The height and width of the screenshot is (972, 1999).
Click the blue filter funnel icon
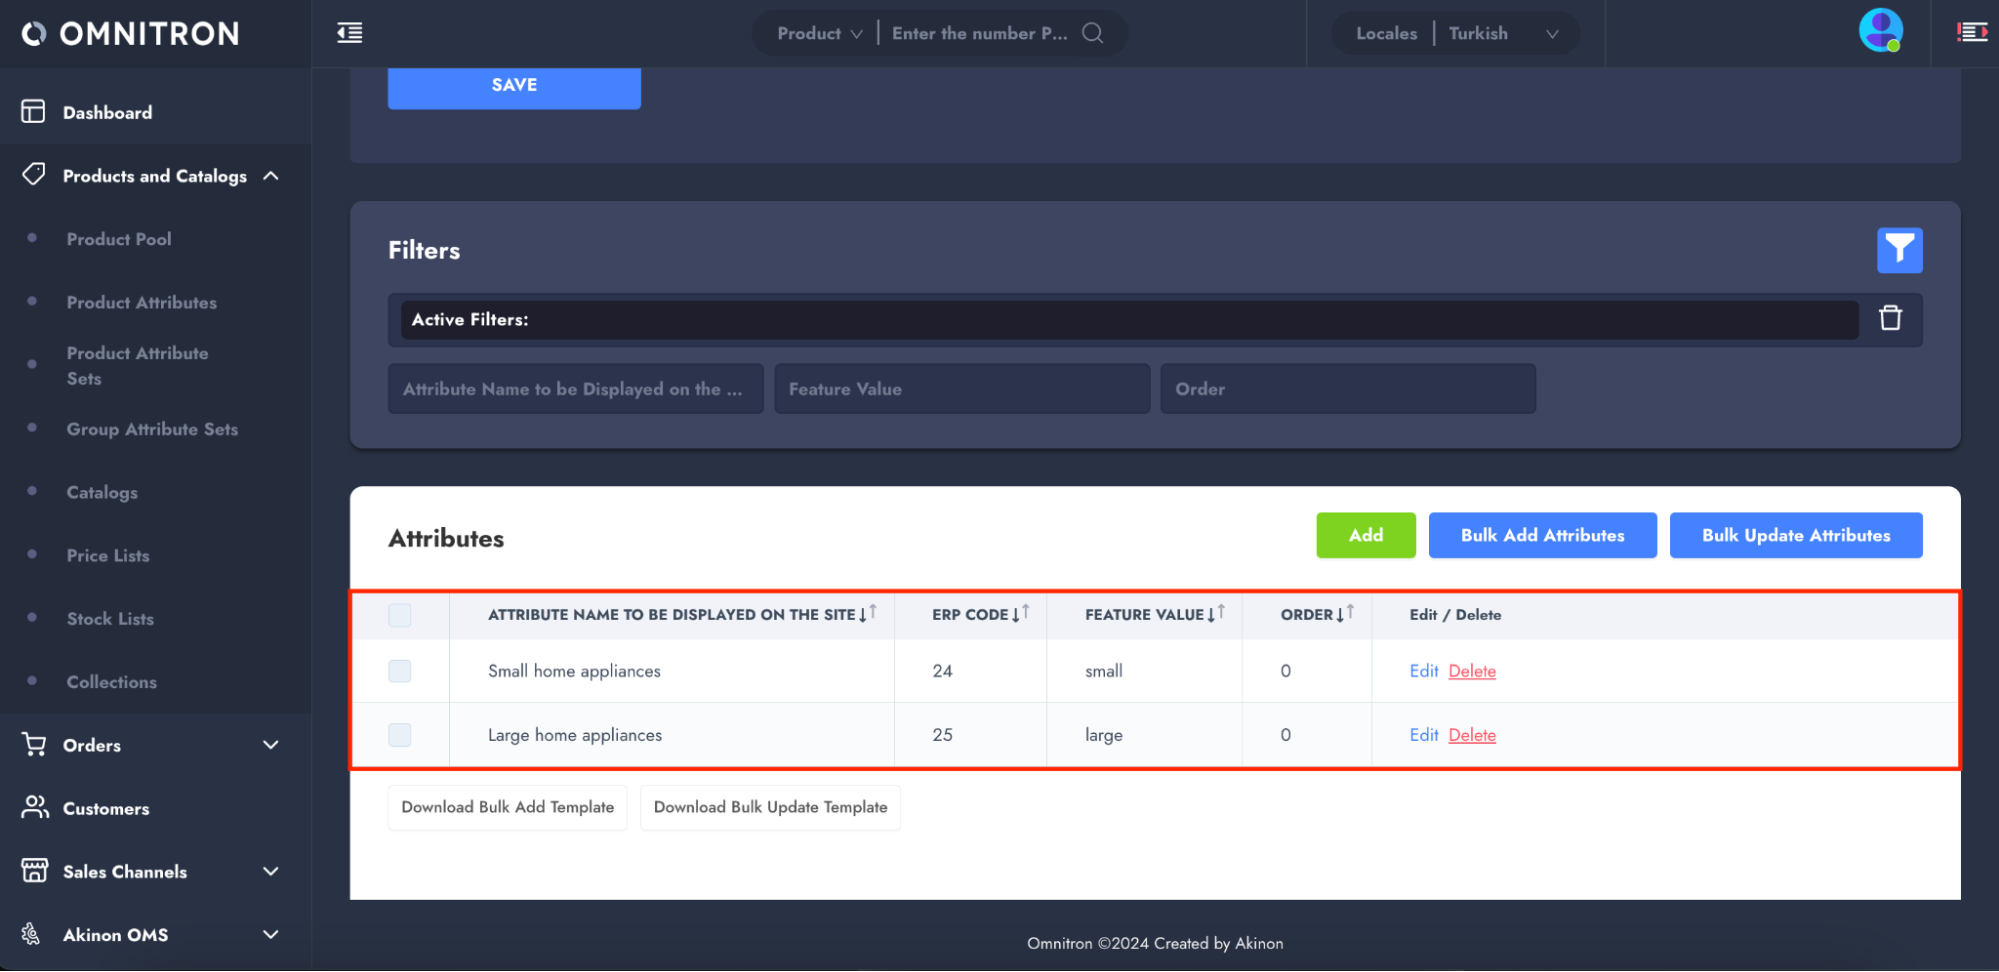[x=1899, y=250]
